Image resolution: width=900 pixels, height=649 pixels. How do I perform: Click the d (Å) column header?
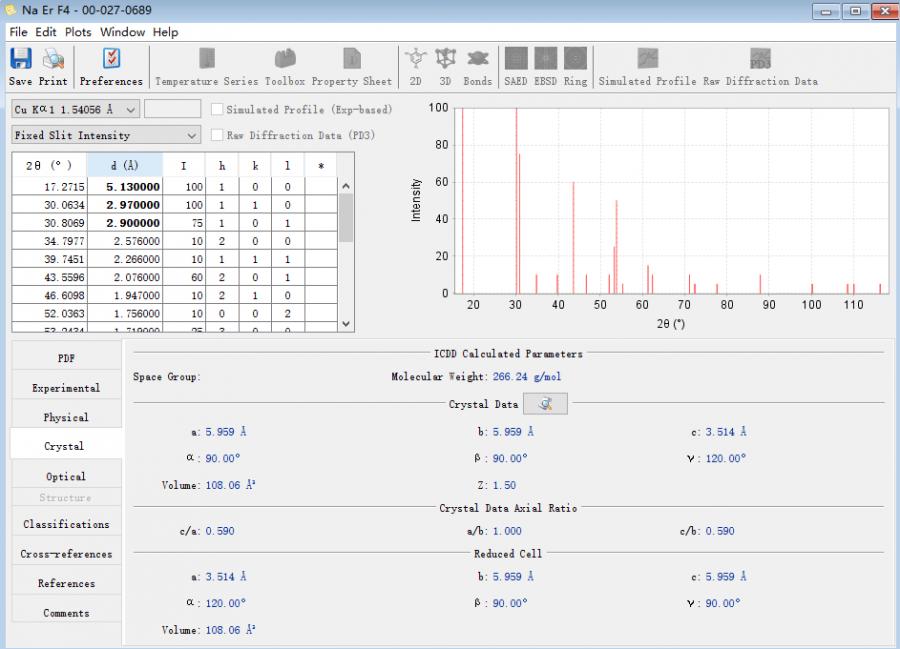[124, 165]
